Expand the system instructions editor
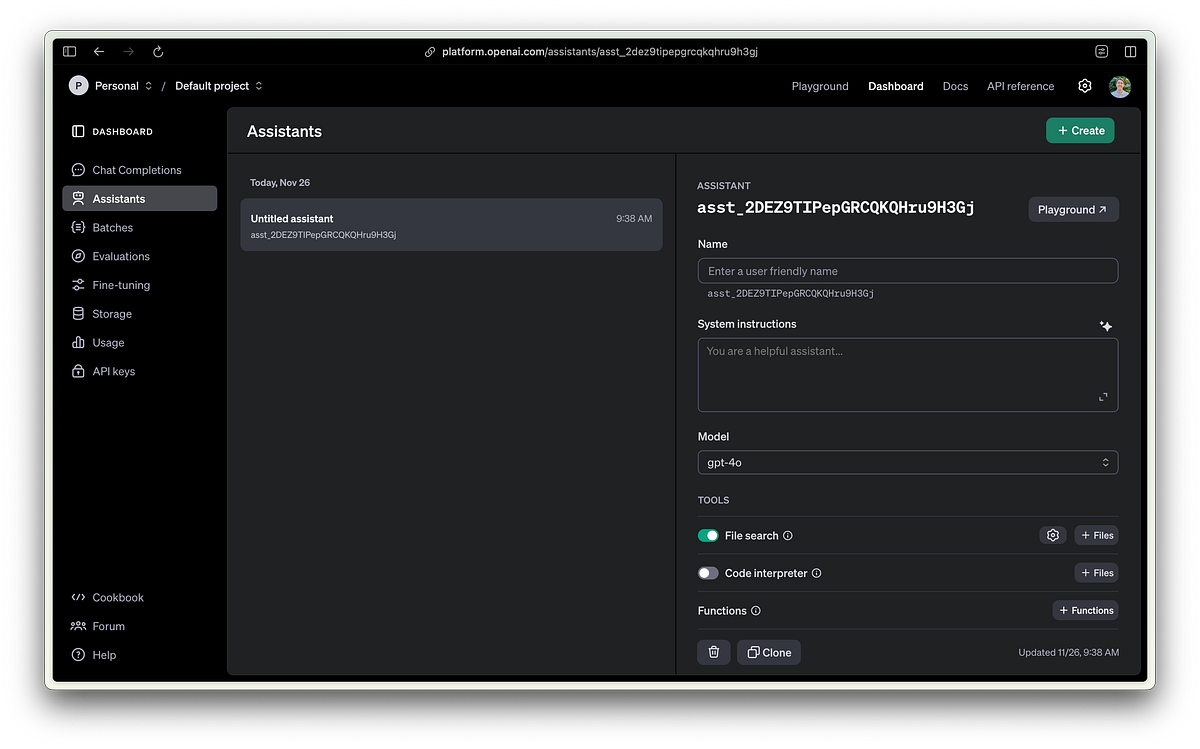1200x749 pixels. click(1103, 396)
